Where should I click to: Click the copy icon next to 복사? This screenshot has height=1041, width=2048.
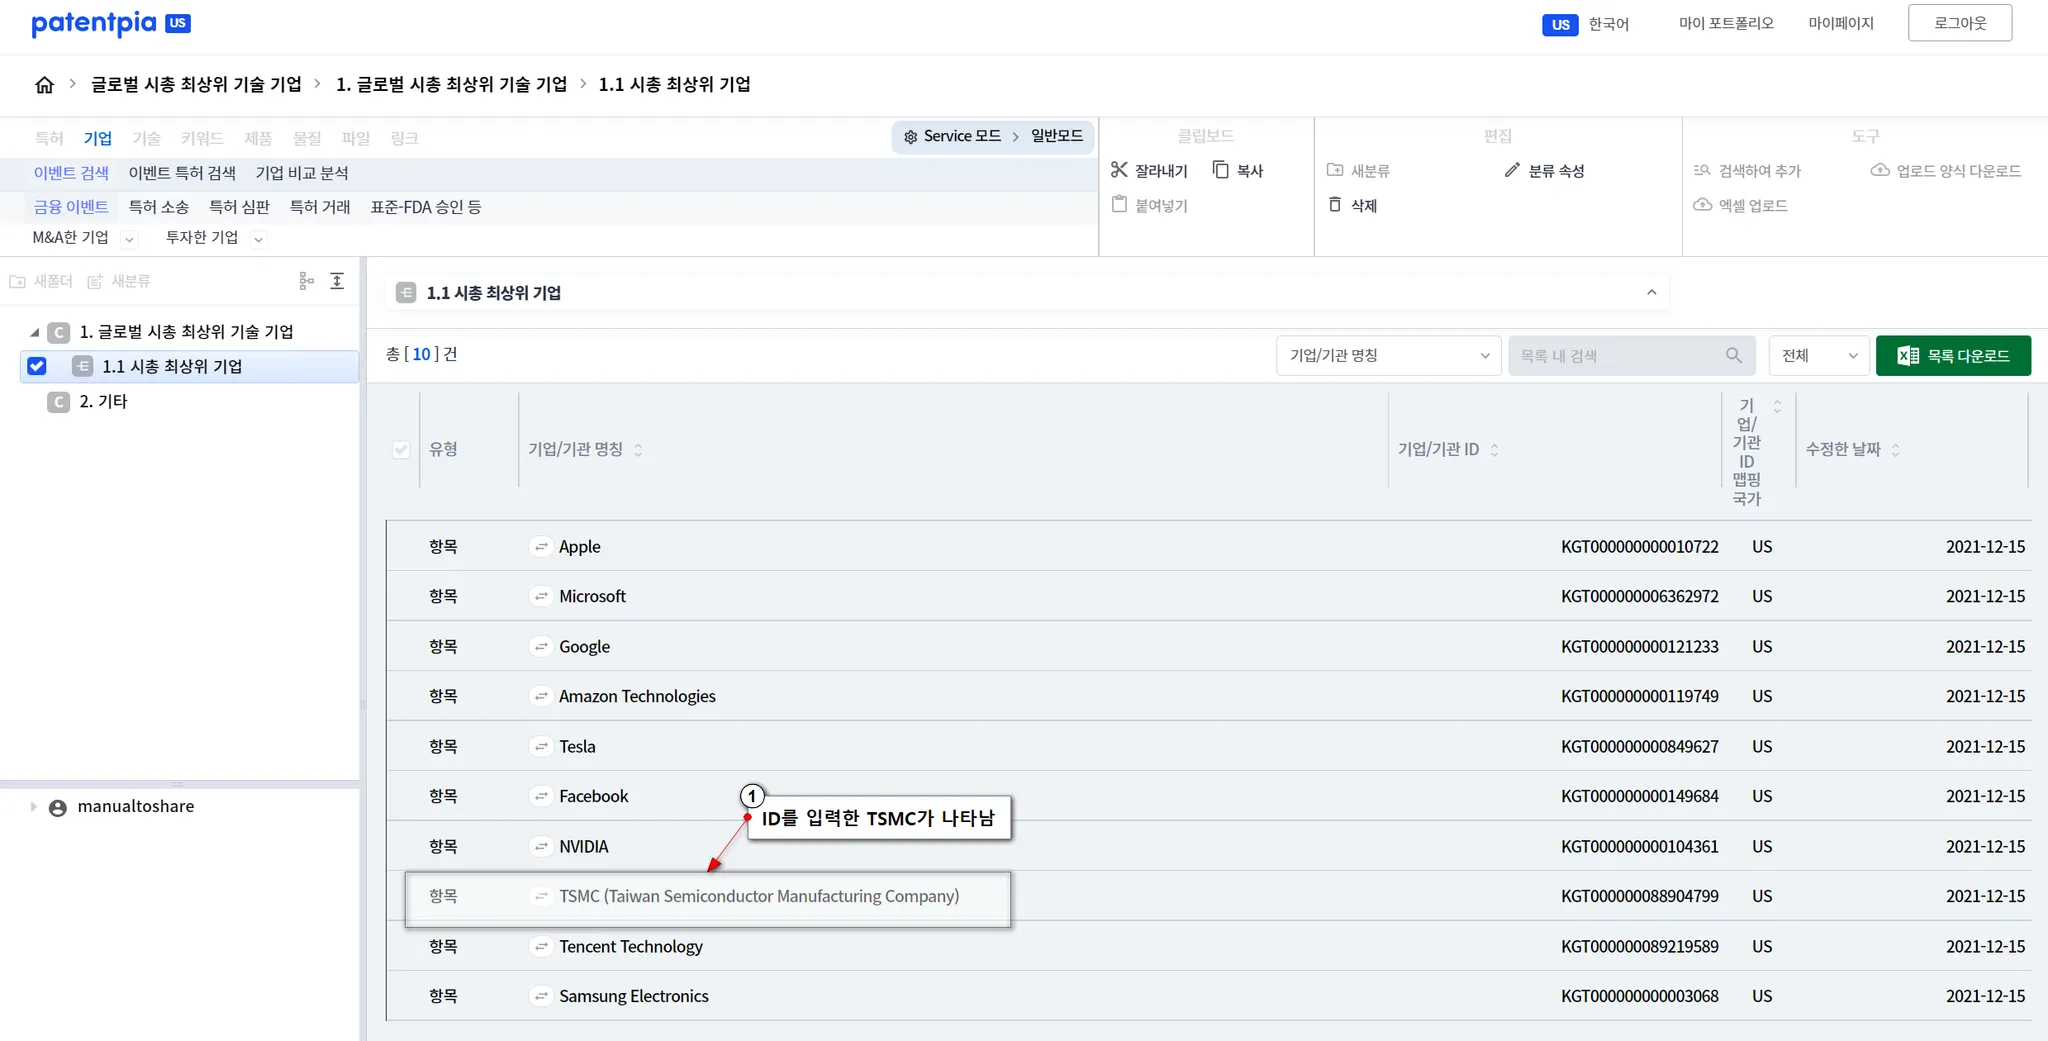pos(1220,170)
